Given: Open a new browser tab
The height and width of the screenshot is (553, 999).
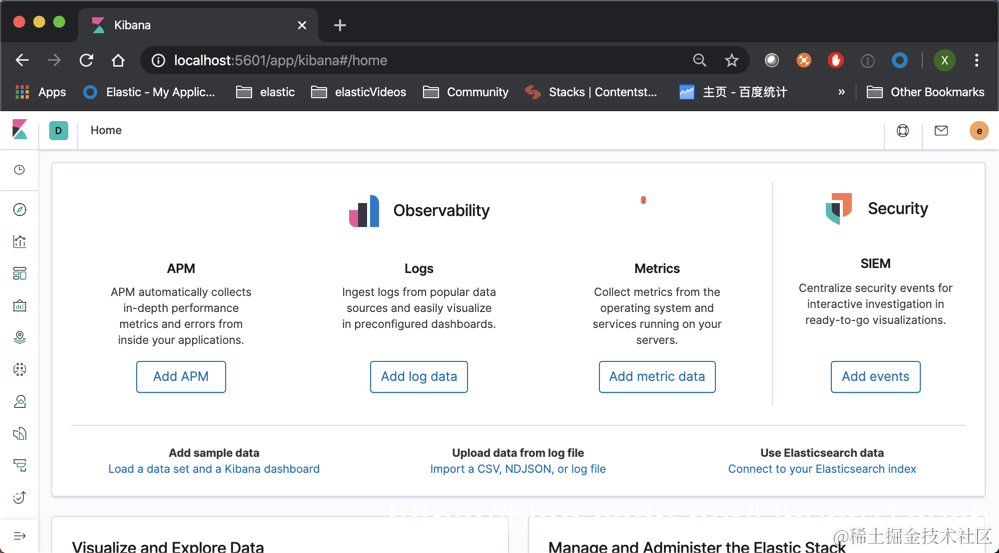Looking at the screenshot, I should tap(340, 25).
